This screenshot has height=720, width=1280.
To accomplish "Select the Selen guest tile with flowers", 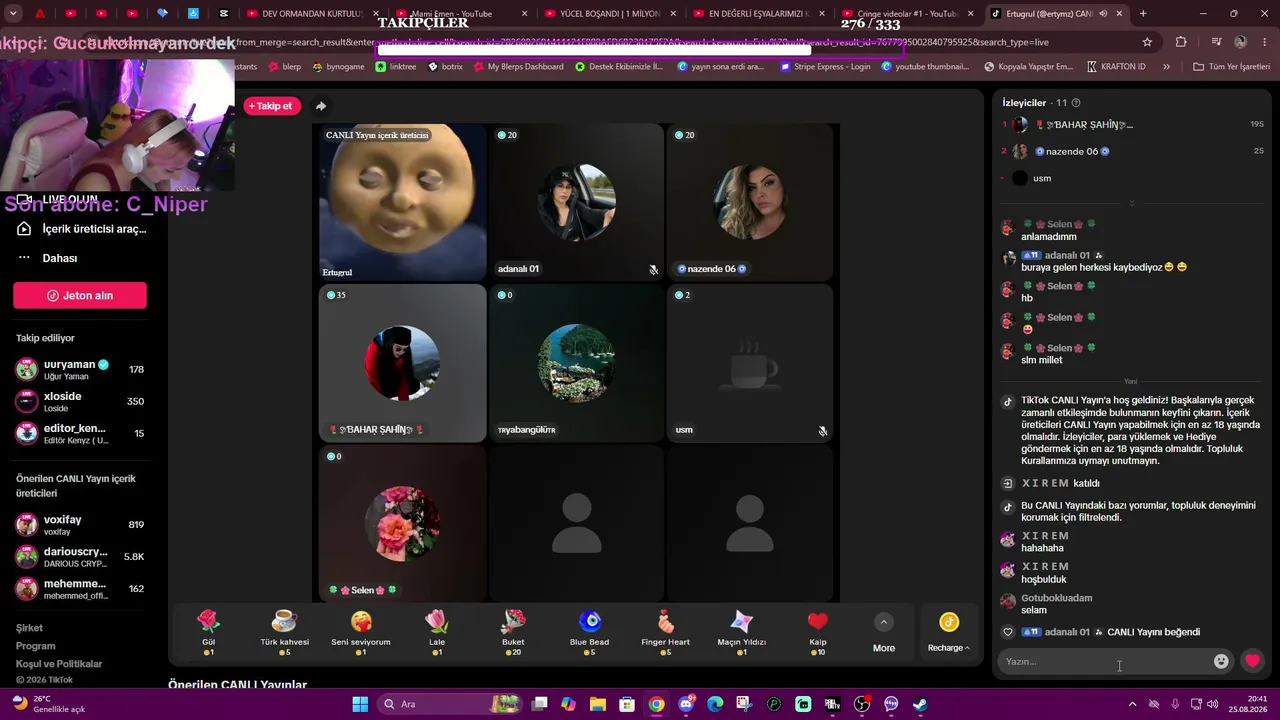I will point(402,524).
